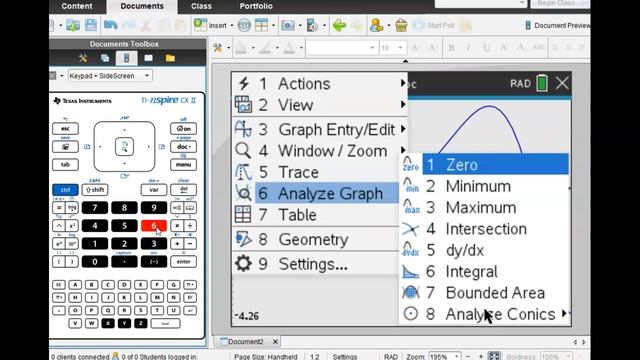Viewport: 640px width, 360px height.
Task: Click the Open document folder icon
Action: pos(73,25)
